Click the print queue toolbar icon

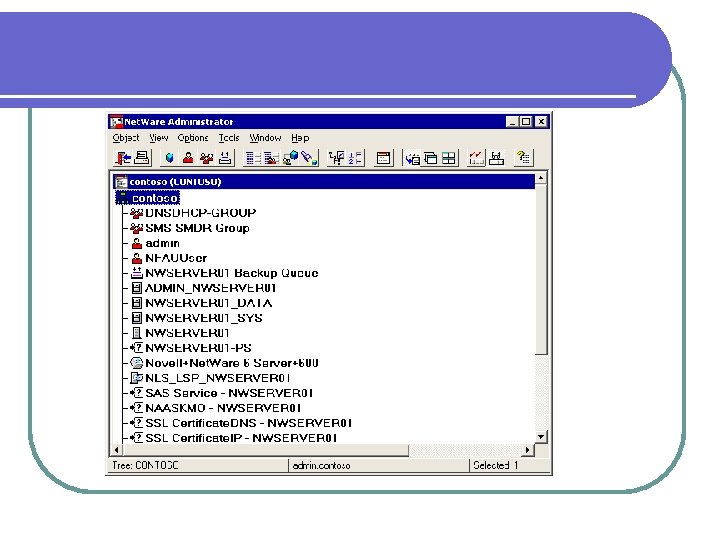click(x=225, y=158)
